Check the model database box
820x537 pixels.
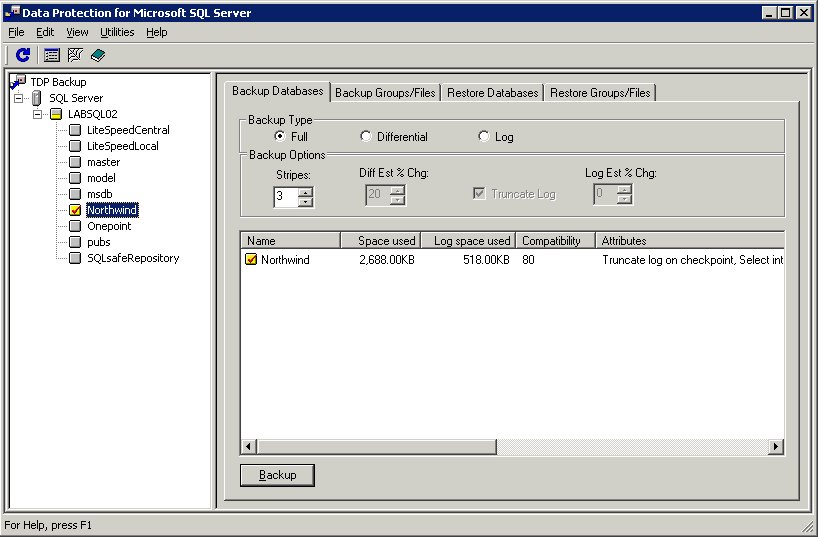point(75,178)
